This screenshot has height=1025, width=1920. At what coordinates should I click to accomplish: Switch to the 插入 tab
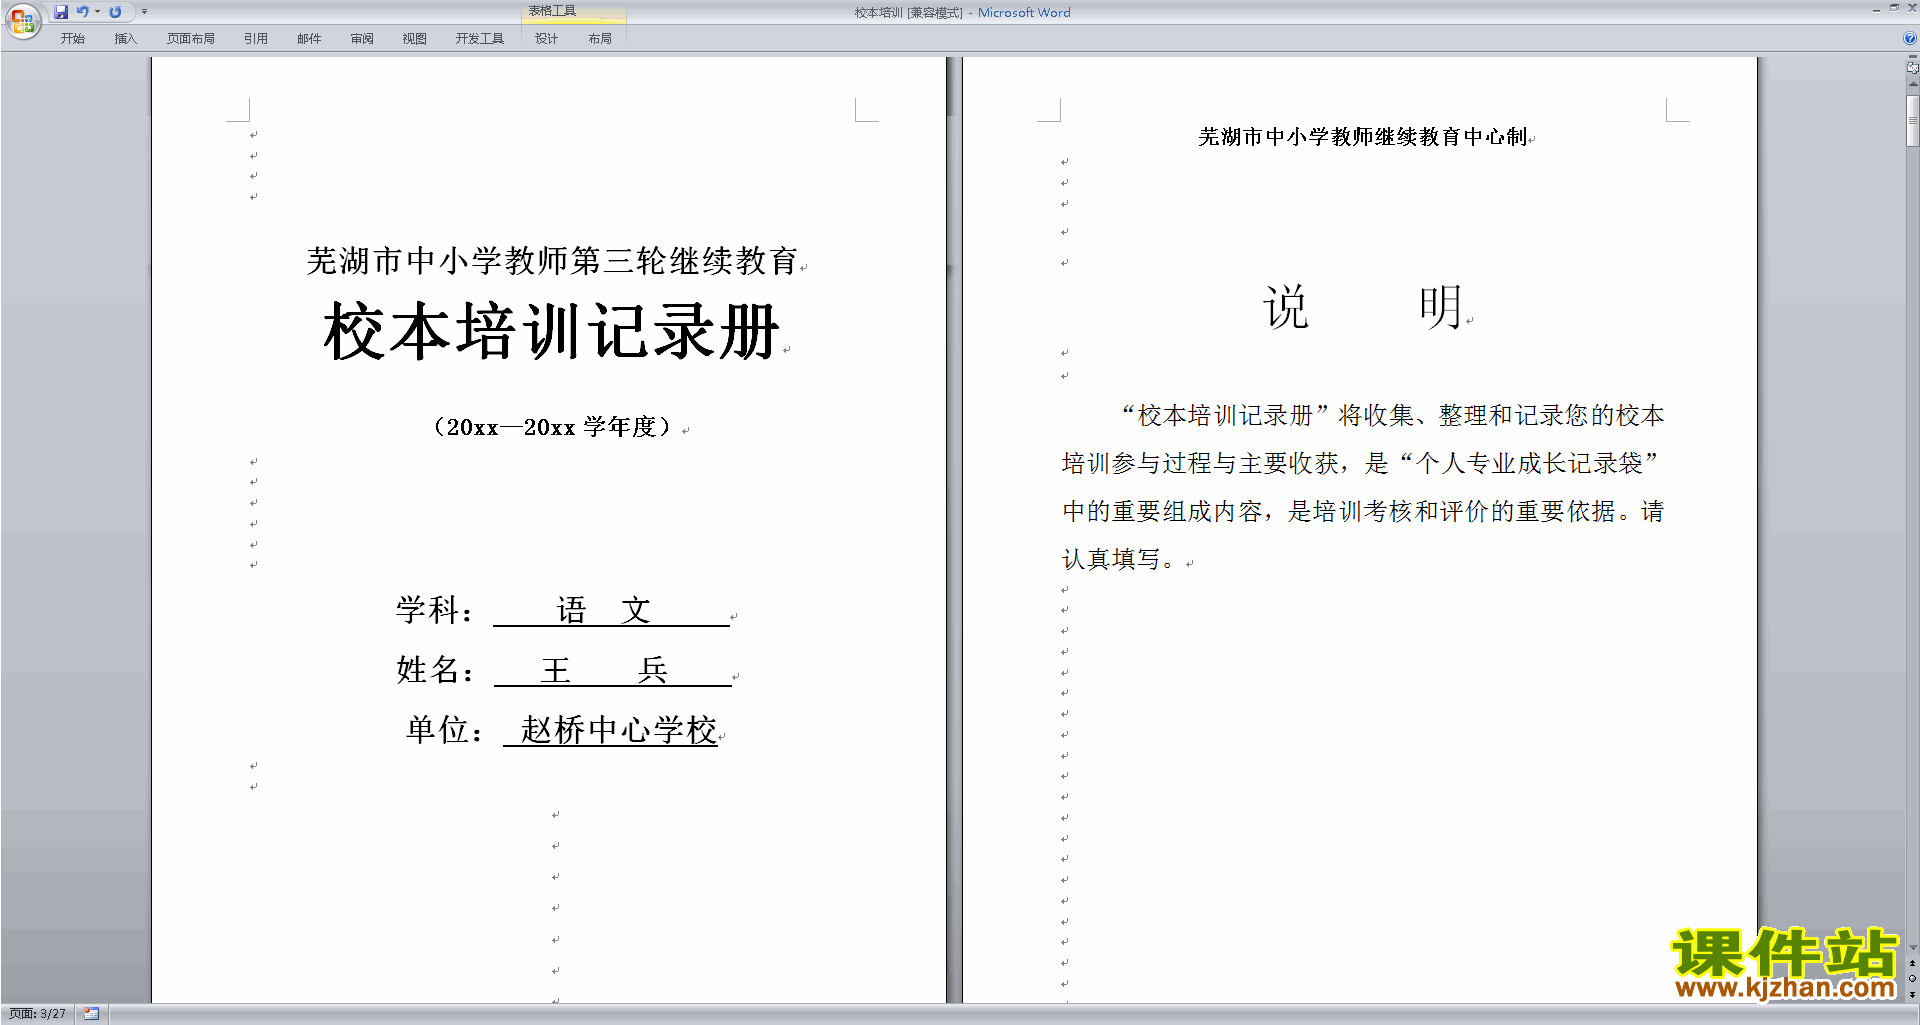click(125, 39)
